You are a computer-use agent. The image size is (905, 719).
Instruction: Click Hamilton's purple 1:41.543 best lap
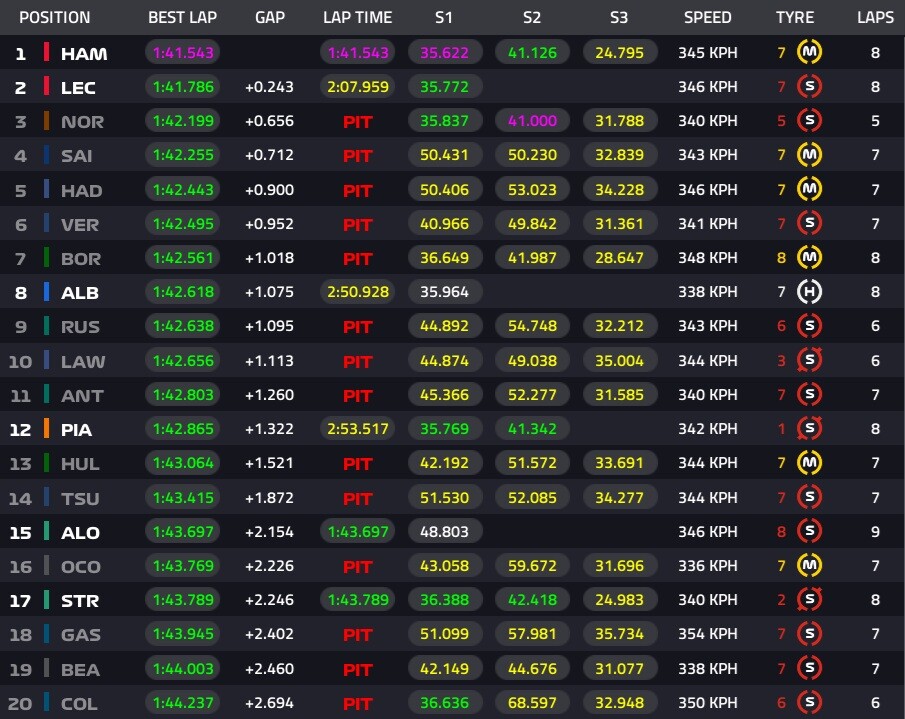coord(183,53)
